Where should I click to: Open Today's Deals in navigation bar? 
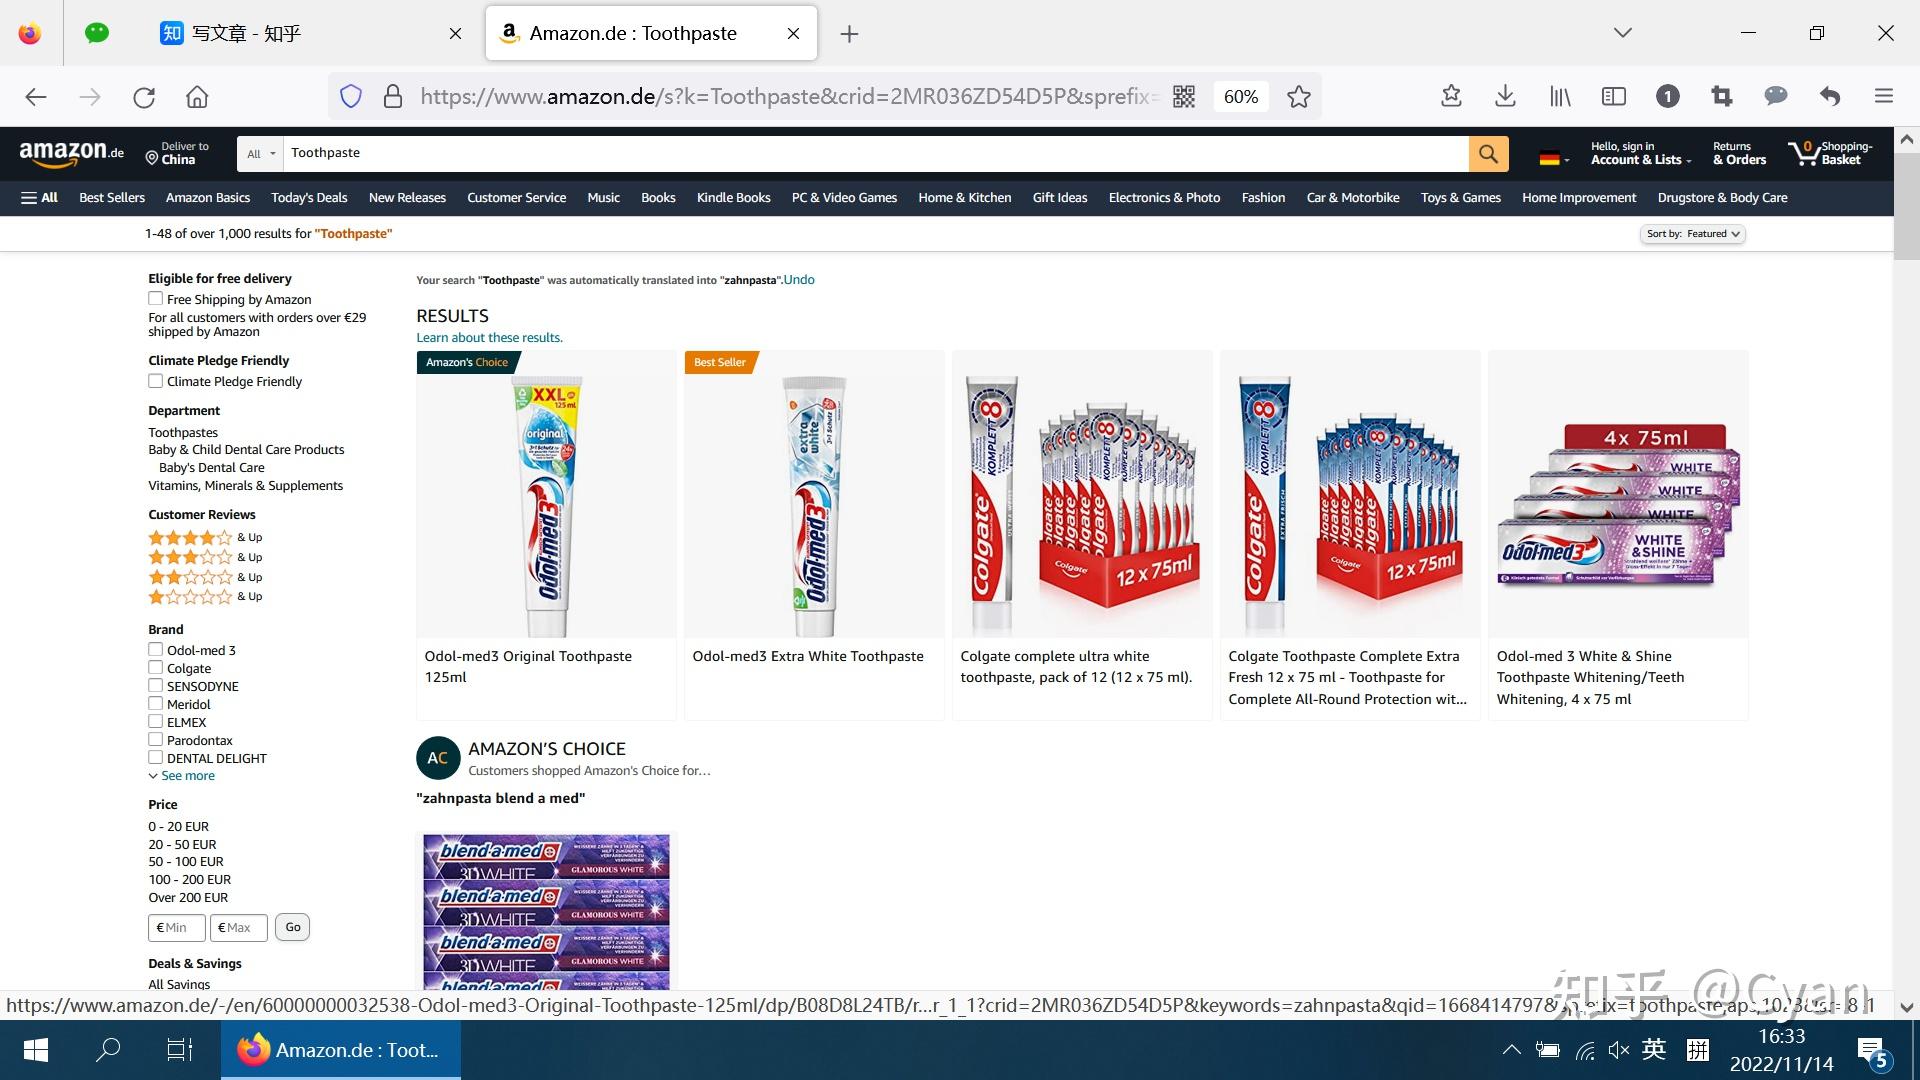click(309, 198)
